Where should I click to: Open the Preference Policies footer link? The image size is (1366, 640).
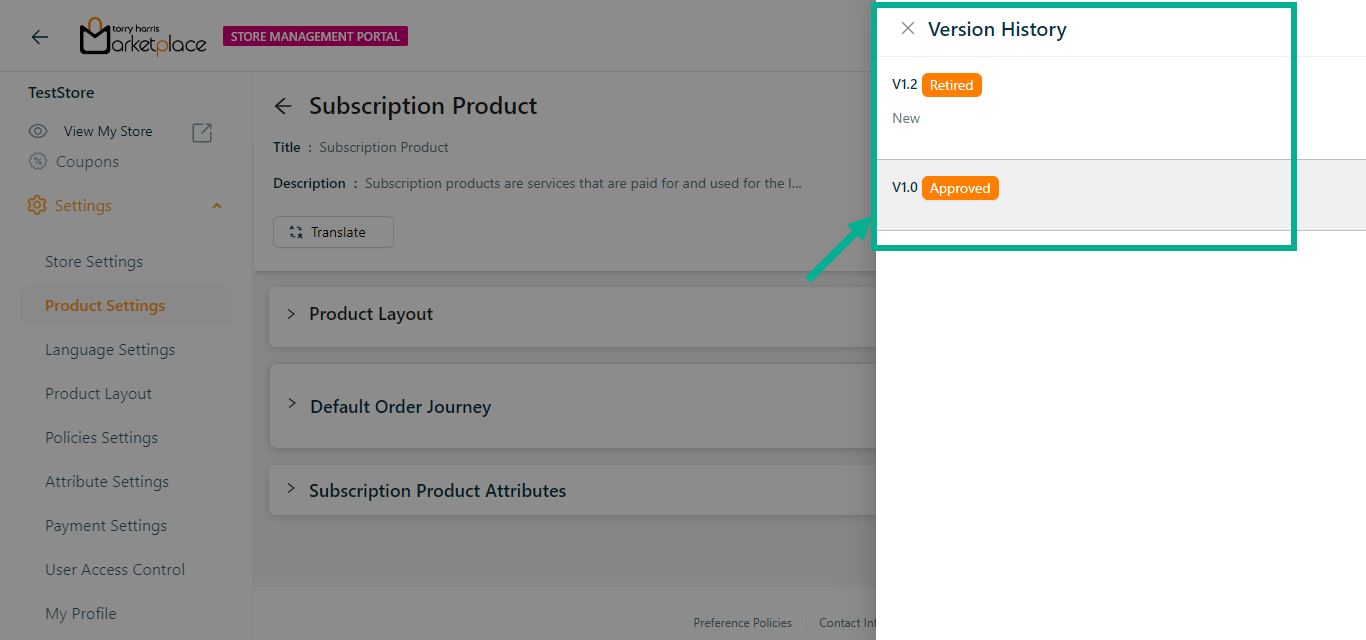point(742,623)
